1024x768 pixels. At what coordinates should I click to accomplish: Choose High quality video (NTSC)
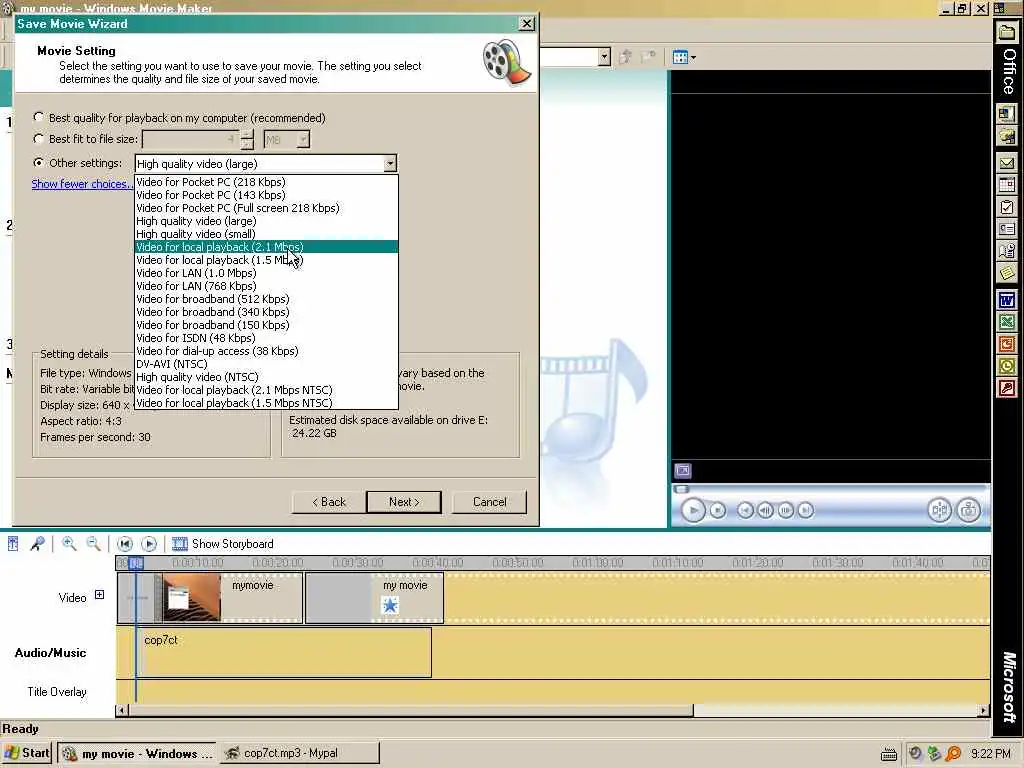coord(266,377)
